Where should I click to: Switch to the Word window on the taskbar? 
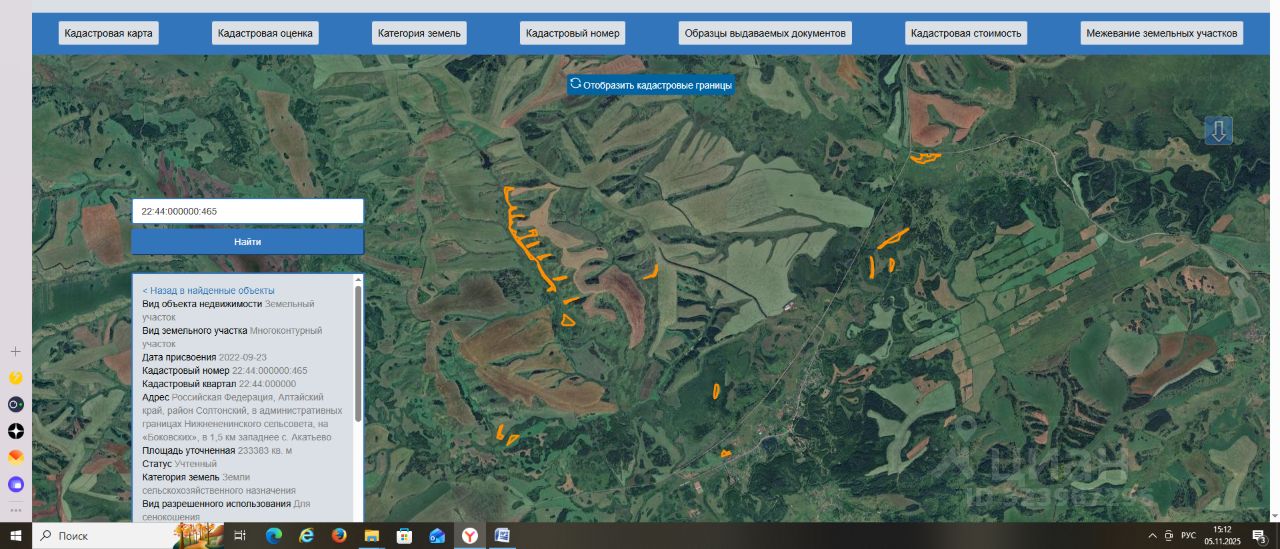coord(502,536)
